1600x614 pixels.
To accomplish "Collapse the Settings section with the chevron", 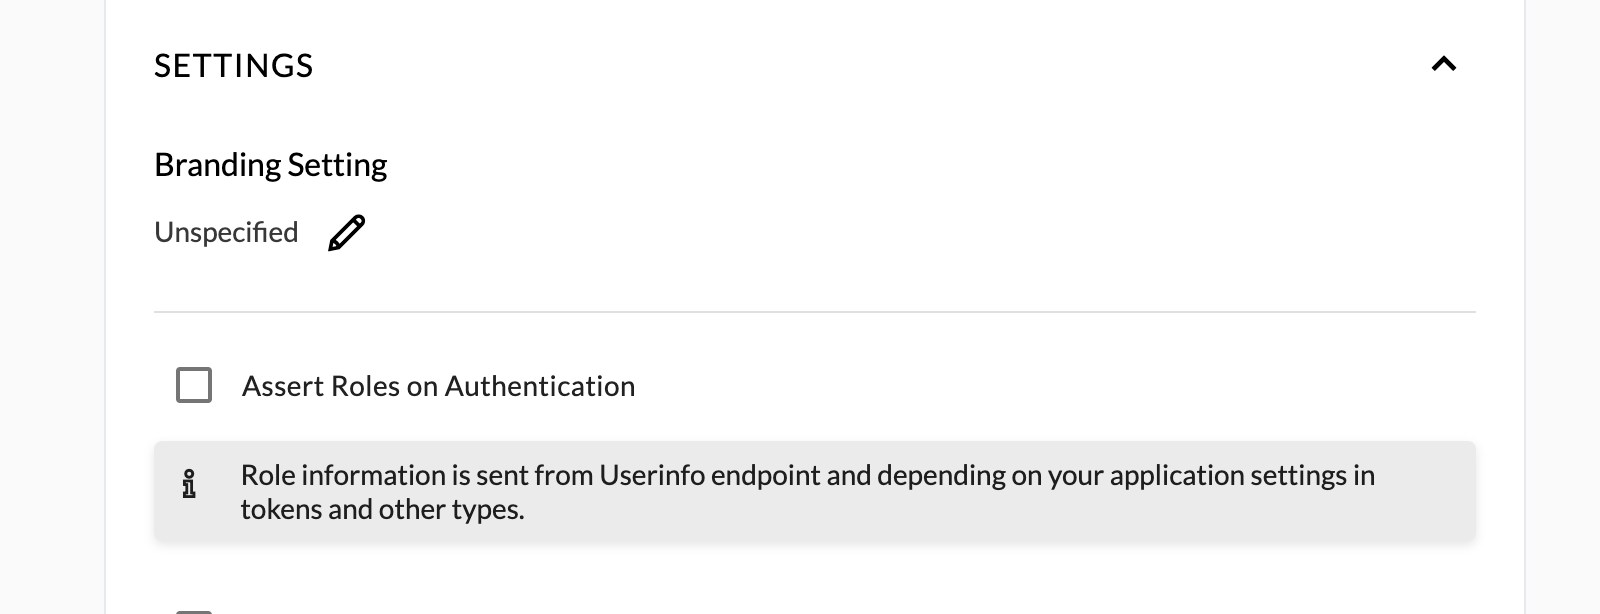I will tap(1443, 65).
